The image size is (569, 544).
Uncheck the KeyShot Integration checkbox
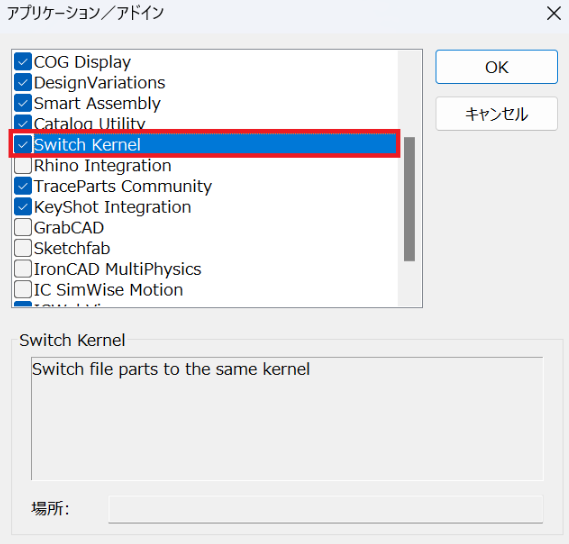pos(22,207)
